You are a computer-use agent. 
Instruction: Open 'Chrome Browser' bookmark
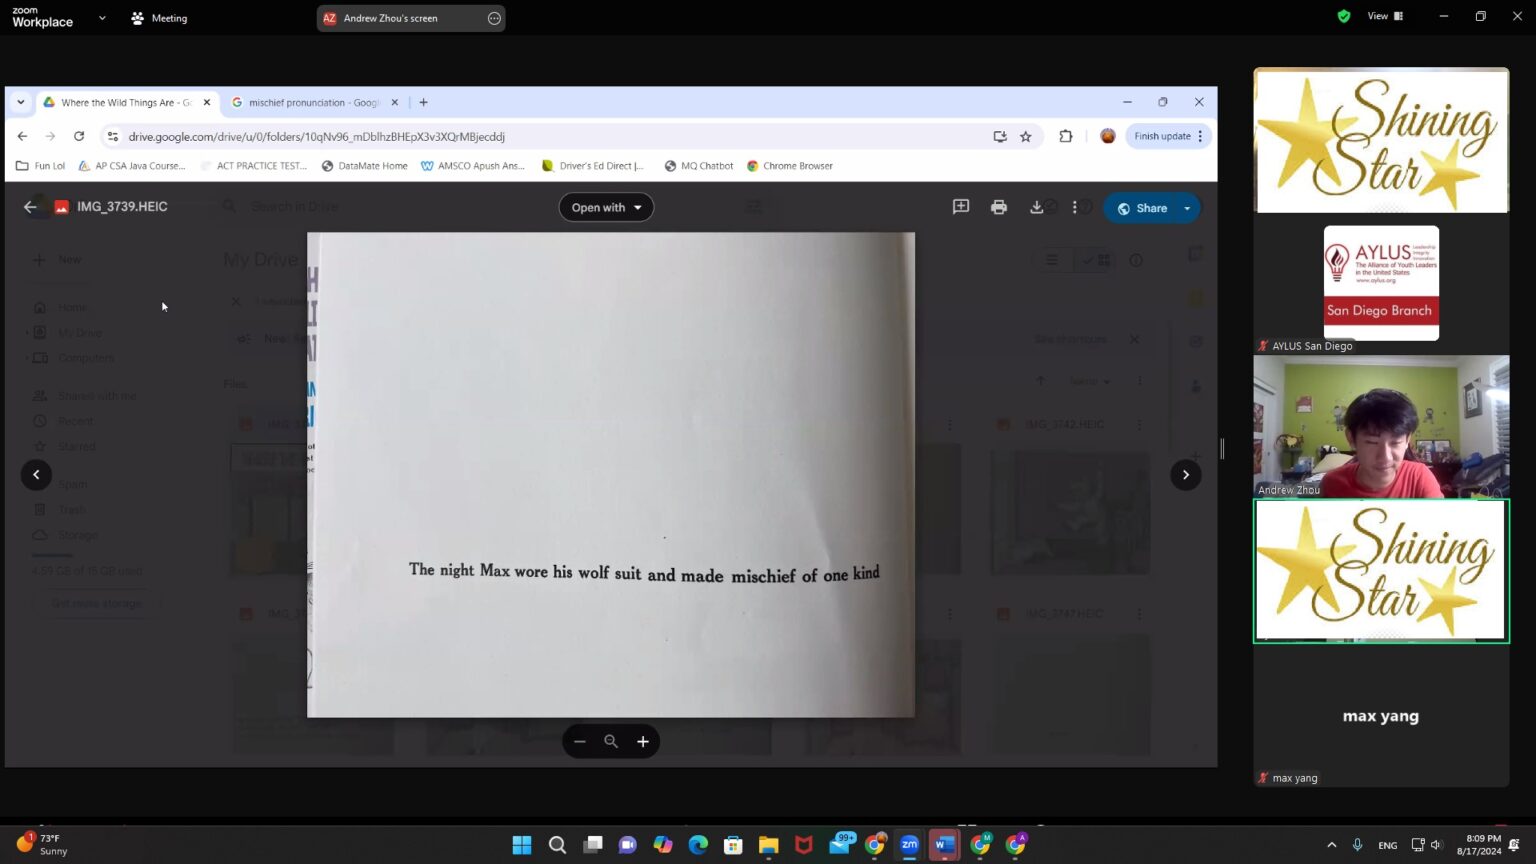pyautogui.click(x=790, y=166)
